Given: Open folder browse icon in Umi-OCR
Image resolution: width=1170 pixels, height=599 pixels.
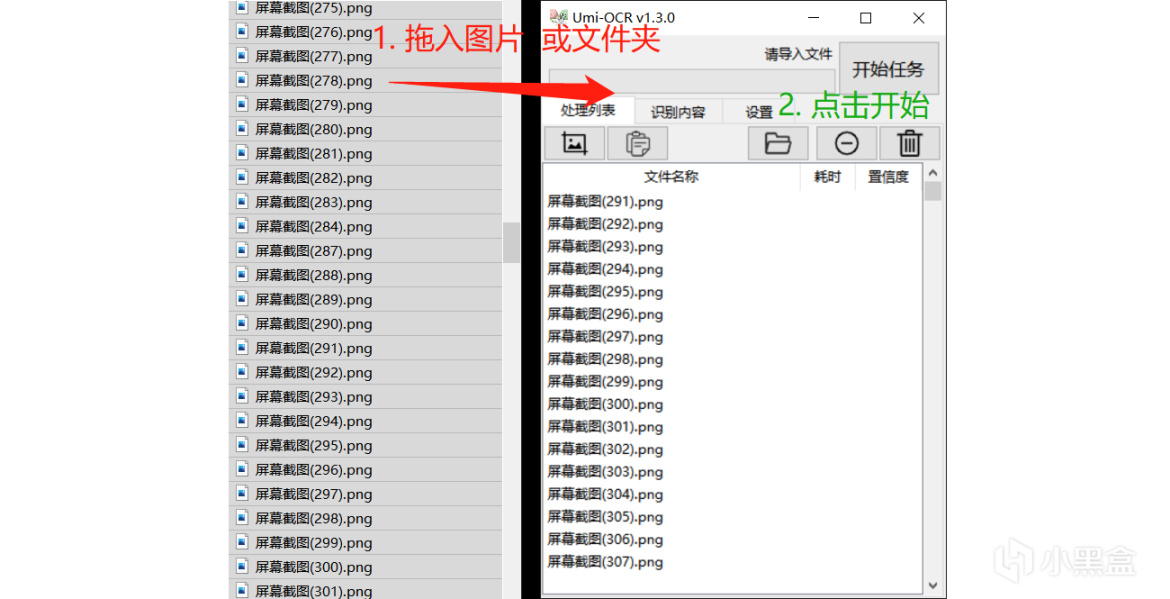Looking at the screenshot, I should [778, 143].
